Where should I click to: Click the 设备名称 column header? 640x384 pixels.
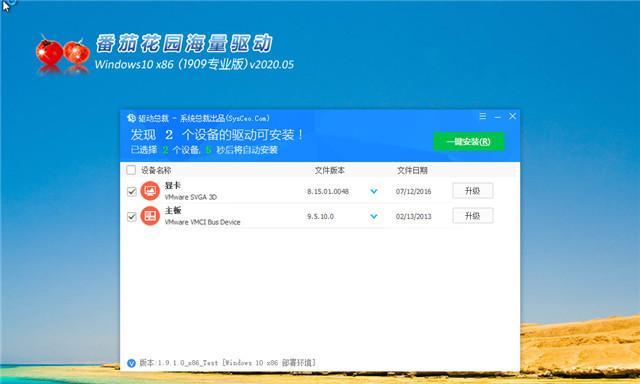point(156,170)
